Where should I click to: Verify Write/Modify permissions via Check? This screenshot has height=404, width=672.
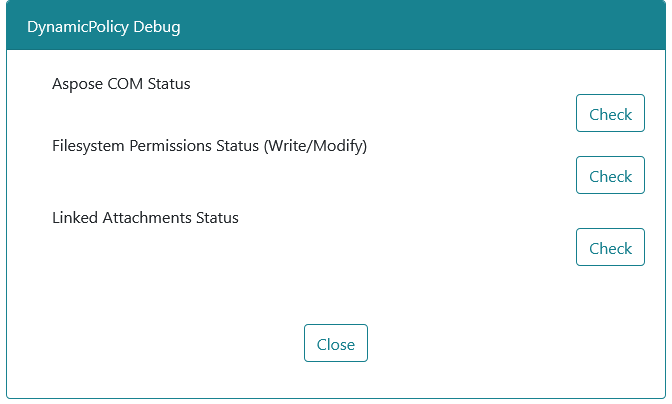pos(610,175)
